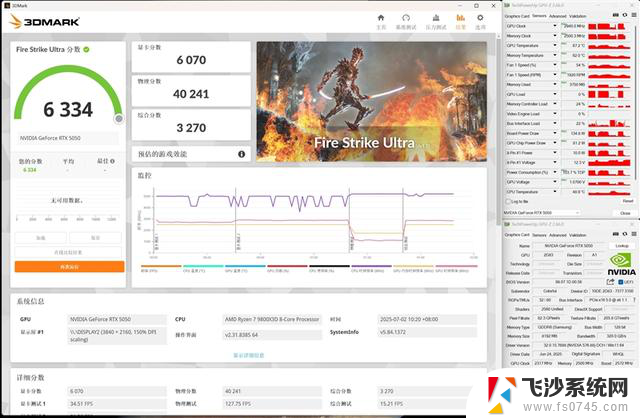
Task: Click the Close button in GPU-Z Sensors window
Action: click(x=625, y=213)
